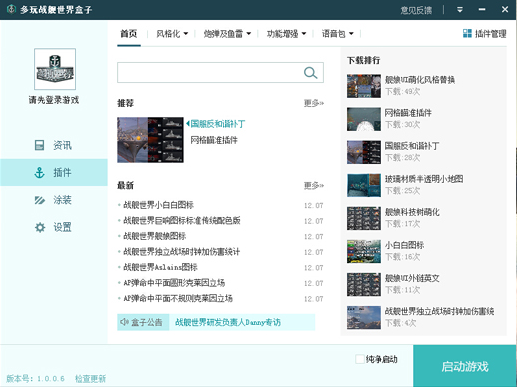Open 战舰世界小白白图标 in latest list
517x387 pixels.
(159, 205)
